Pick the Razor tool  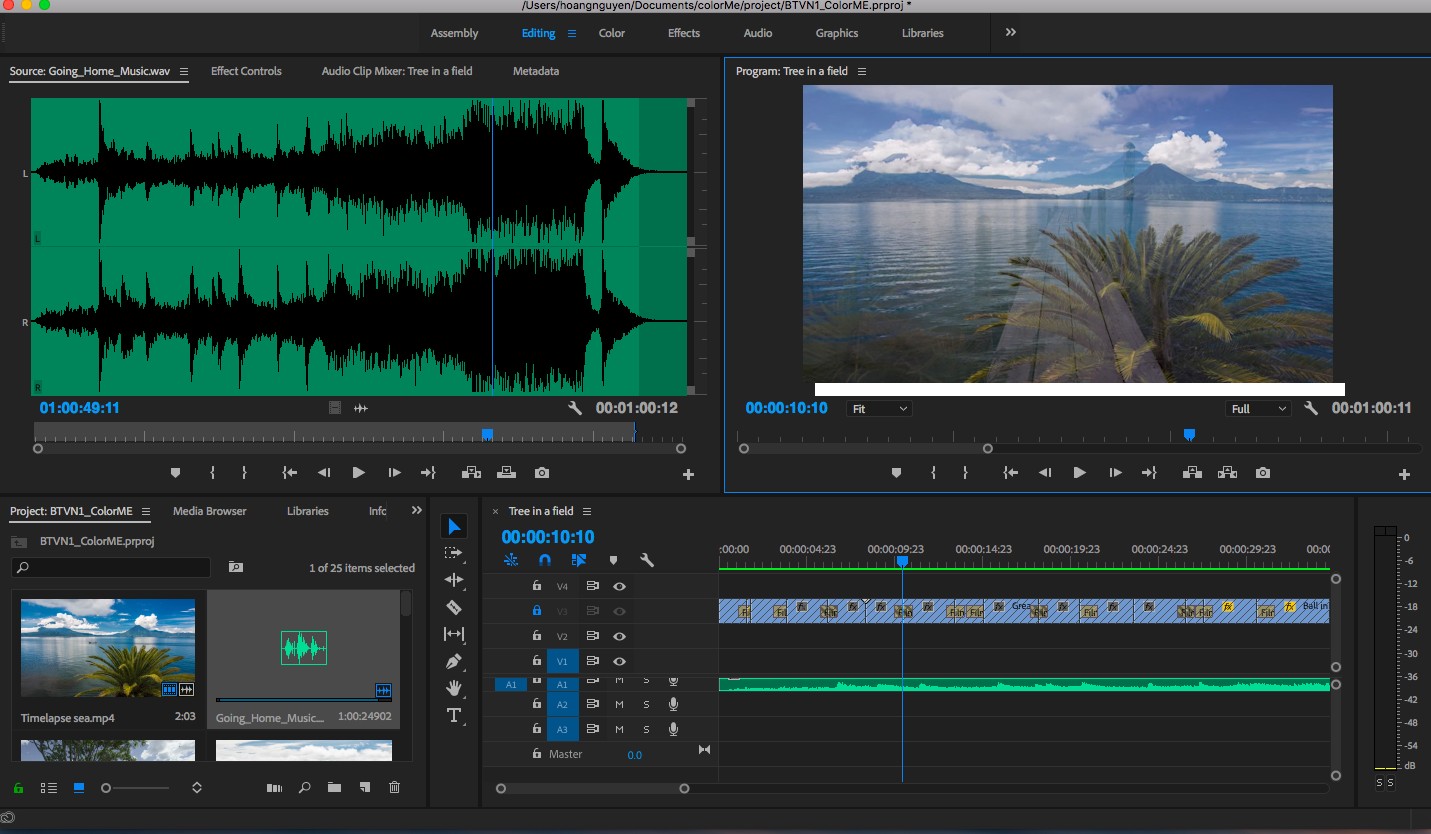click(x=454, y=607)
